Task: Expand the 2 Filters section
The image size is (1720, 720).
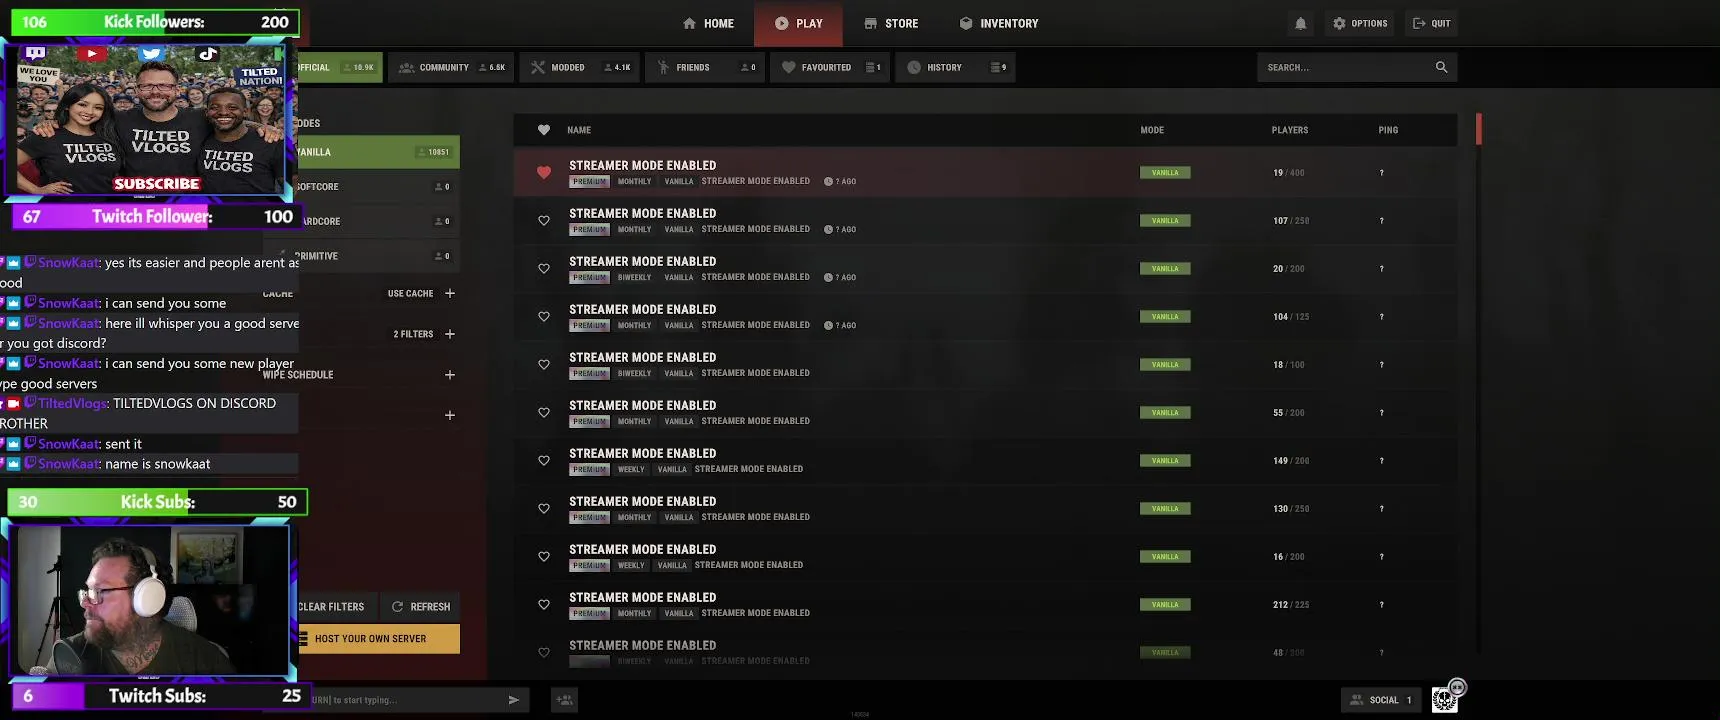Action: click(x=450, y=334)
